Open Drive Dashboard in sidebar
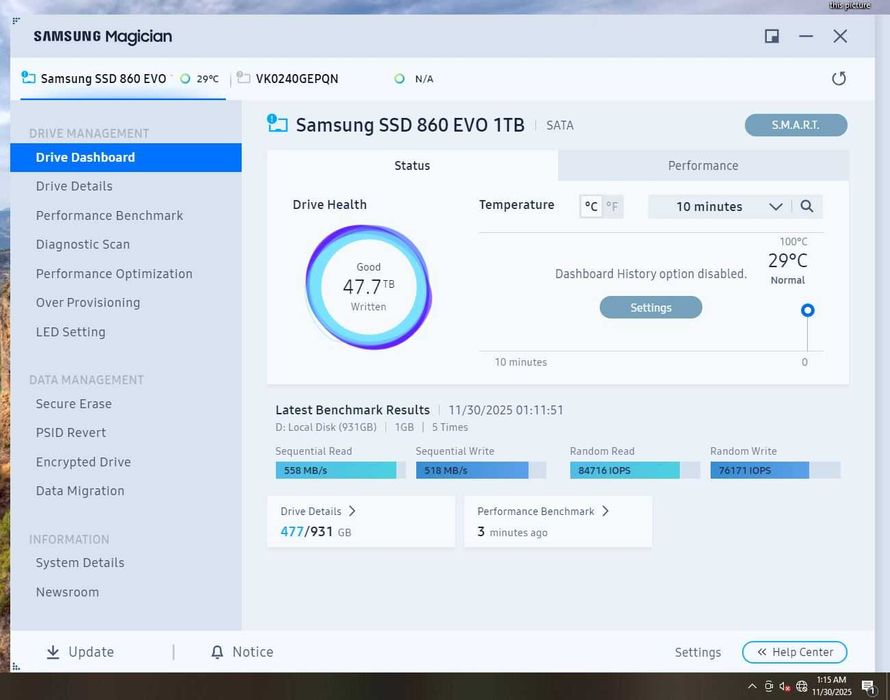890x700 pixels. [125, 157]
